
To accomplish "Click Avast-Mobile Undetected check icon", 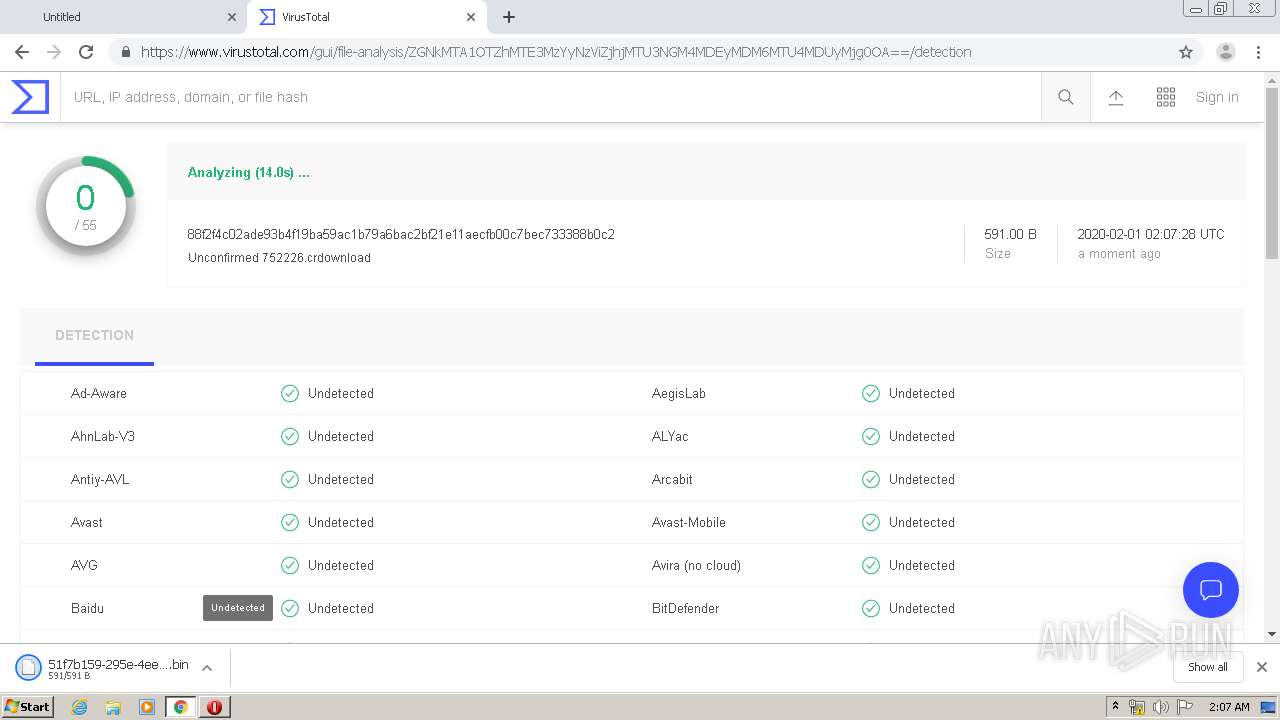I will pyautogui.click(x=871, y=523).
